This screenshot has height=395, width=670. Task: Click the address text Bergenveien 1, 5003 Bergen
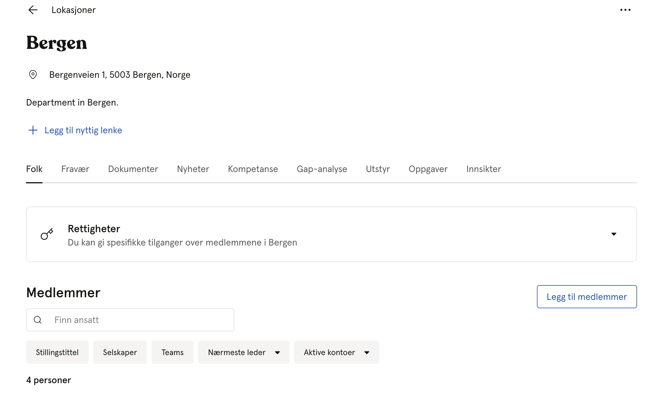(120, 75)
